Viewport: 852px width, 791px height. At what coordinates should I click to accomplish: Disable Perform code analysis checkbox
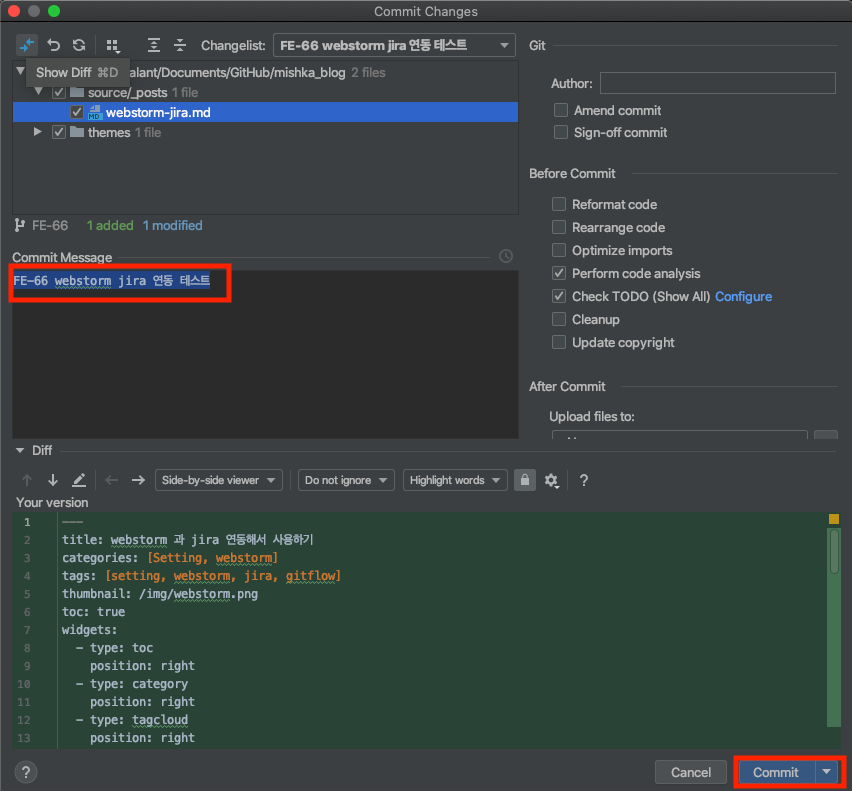click(x=558, y=273)
